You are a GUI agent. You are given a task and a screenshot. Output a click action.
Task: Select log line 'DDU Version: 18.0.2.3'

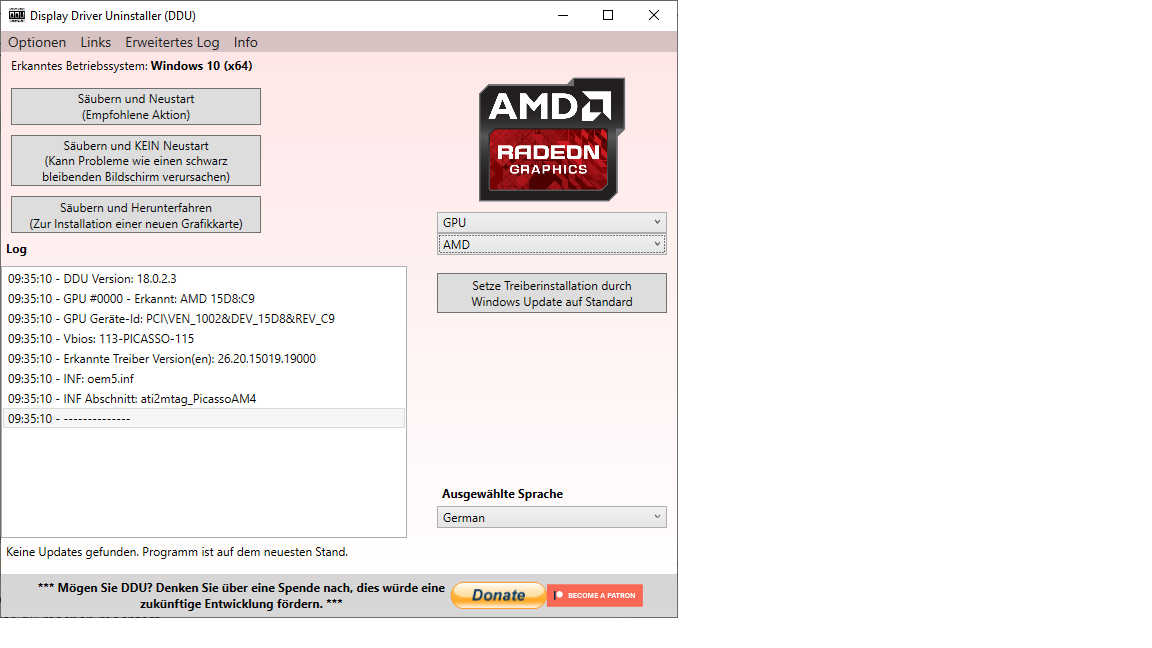(x=204, y=278)
